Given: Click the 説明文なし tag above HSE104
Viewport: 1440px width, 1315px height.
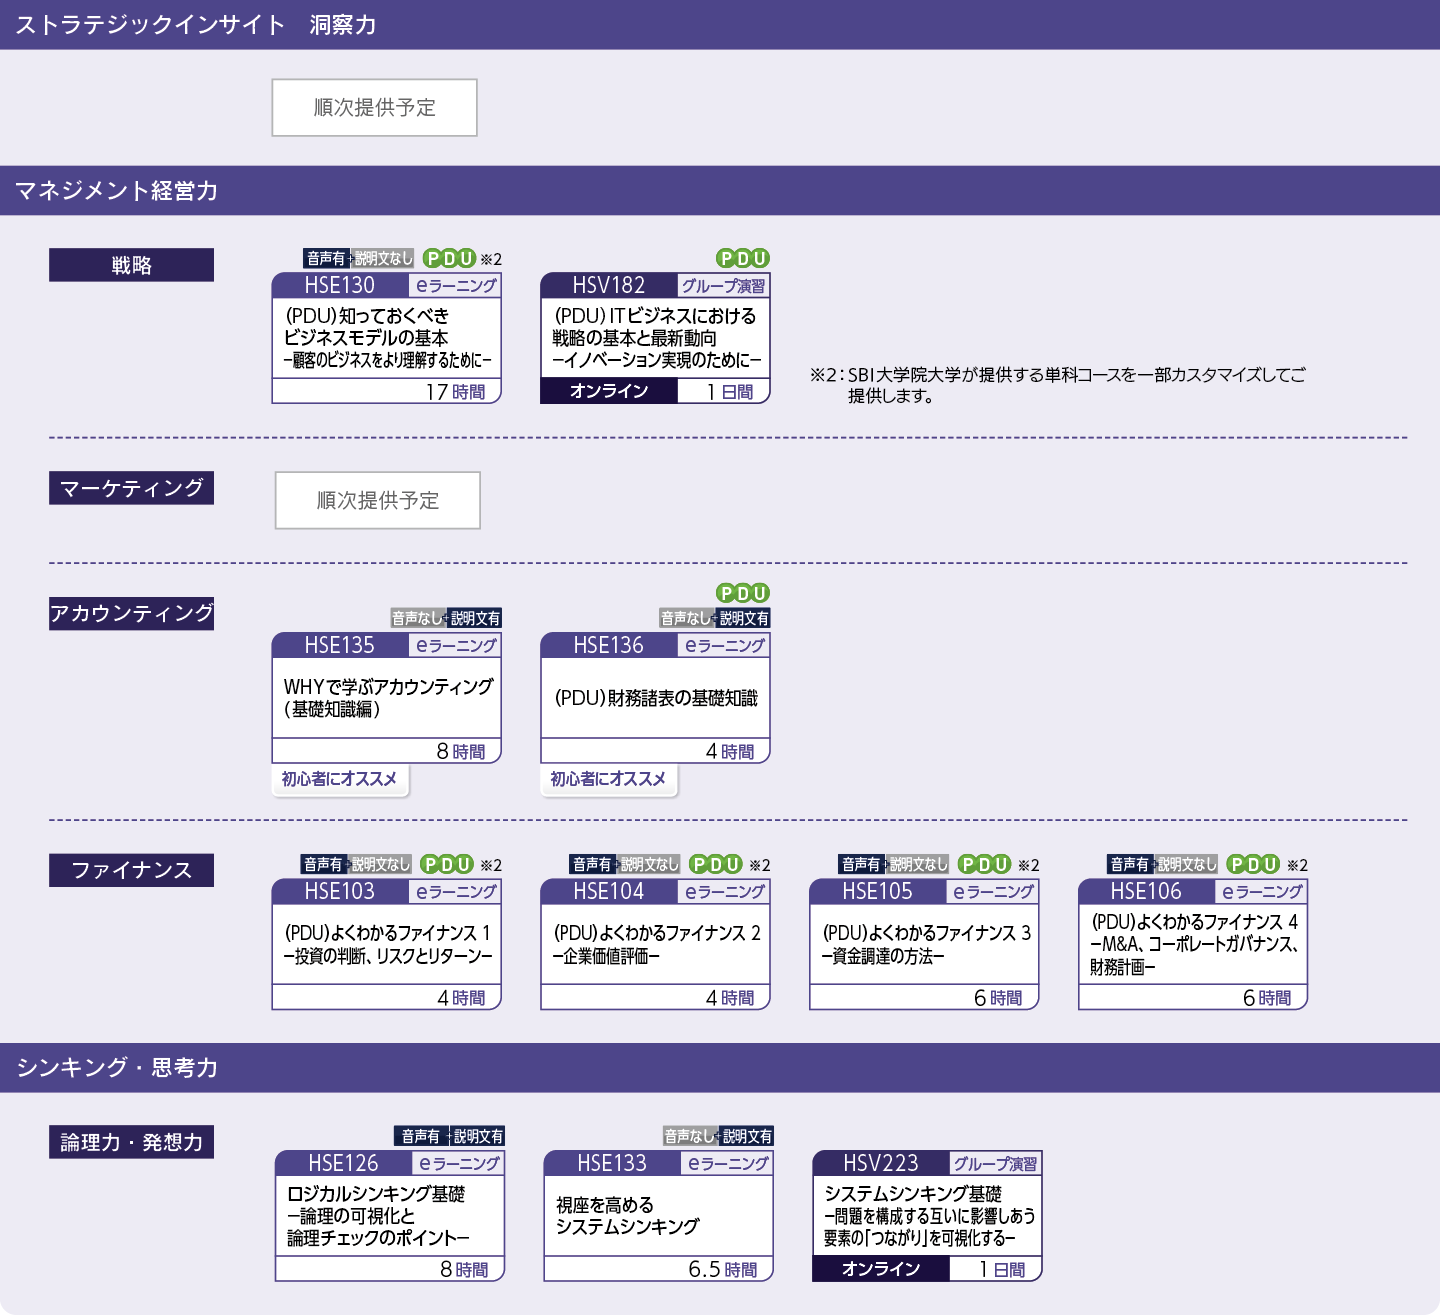Looking at the screenshot, I should pos(649,864).
